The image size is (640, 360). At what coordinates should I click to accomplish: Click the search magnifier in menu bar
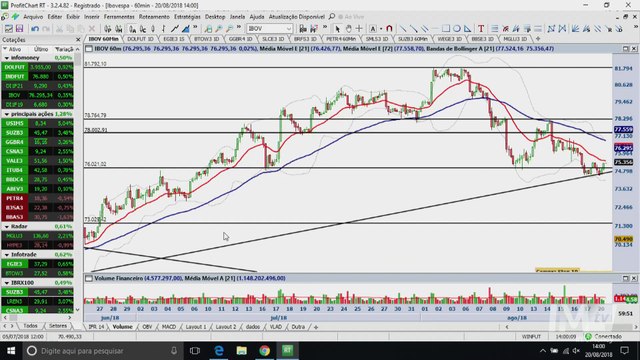332,17
